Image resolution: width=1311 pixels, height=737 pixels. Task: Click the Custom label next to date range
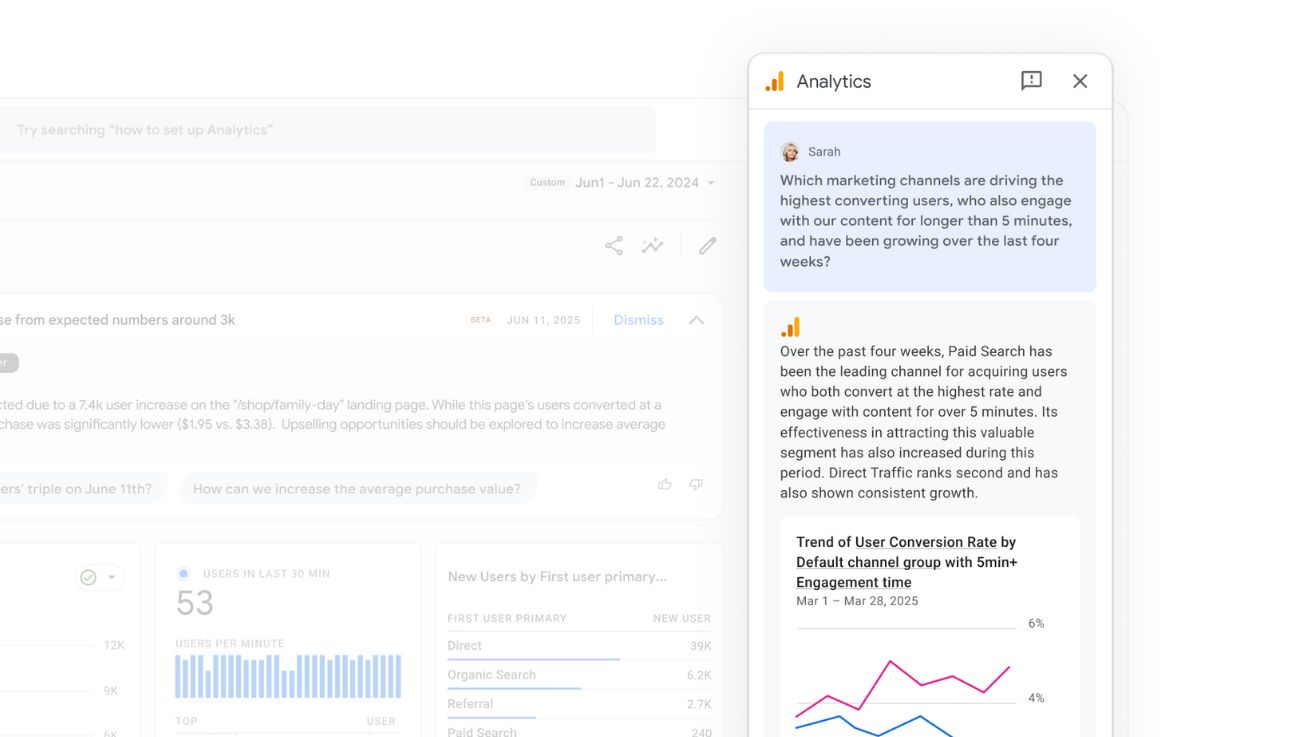(x=547, y=183)
